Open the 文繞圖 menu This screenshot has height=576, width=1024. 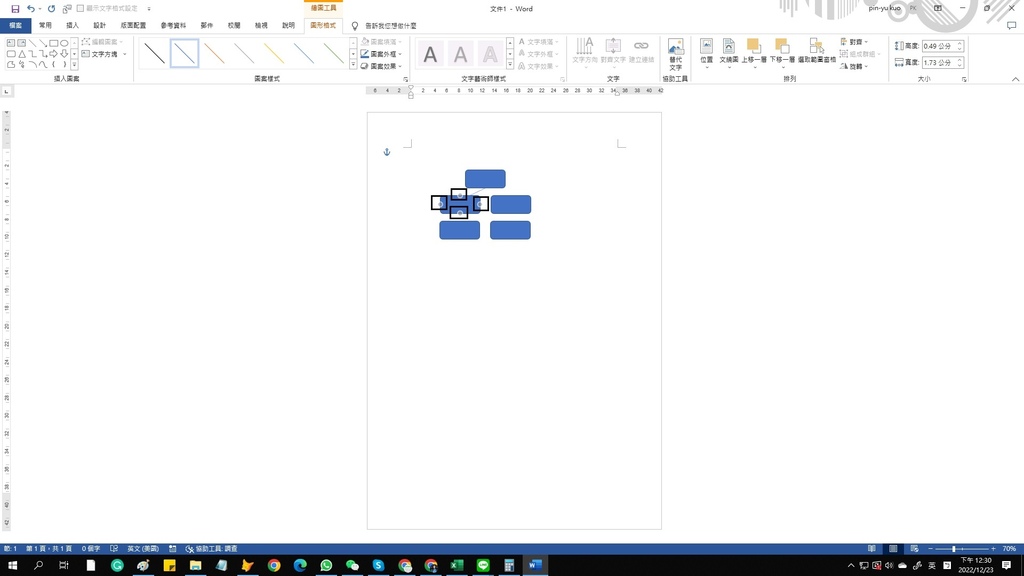729,54
